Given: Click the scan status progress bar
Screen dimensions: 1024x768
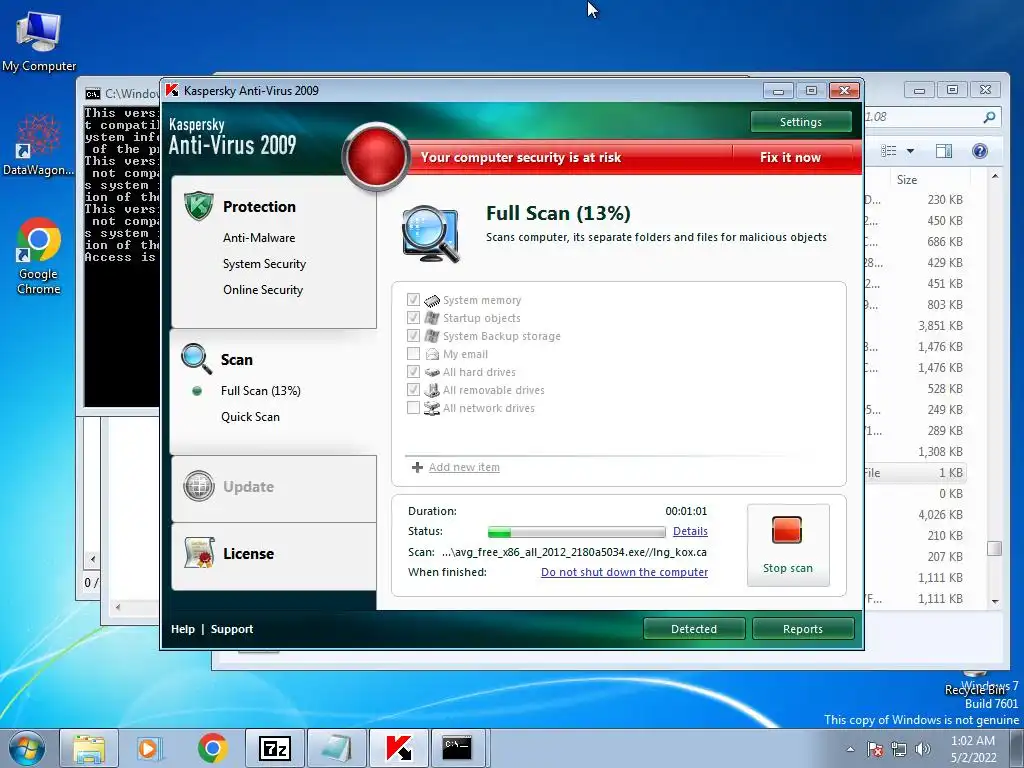Looking at the screenshot, I should (576, 532).
